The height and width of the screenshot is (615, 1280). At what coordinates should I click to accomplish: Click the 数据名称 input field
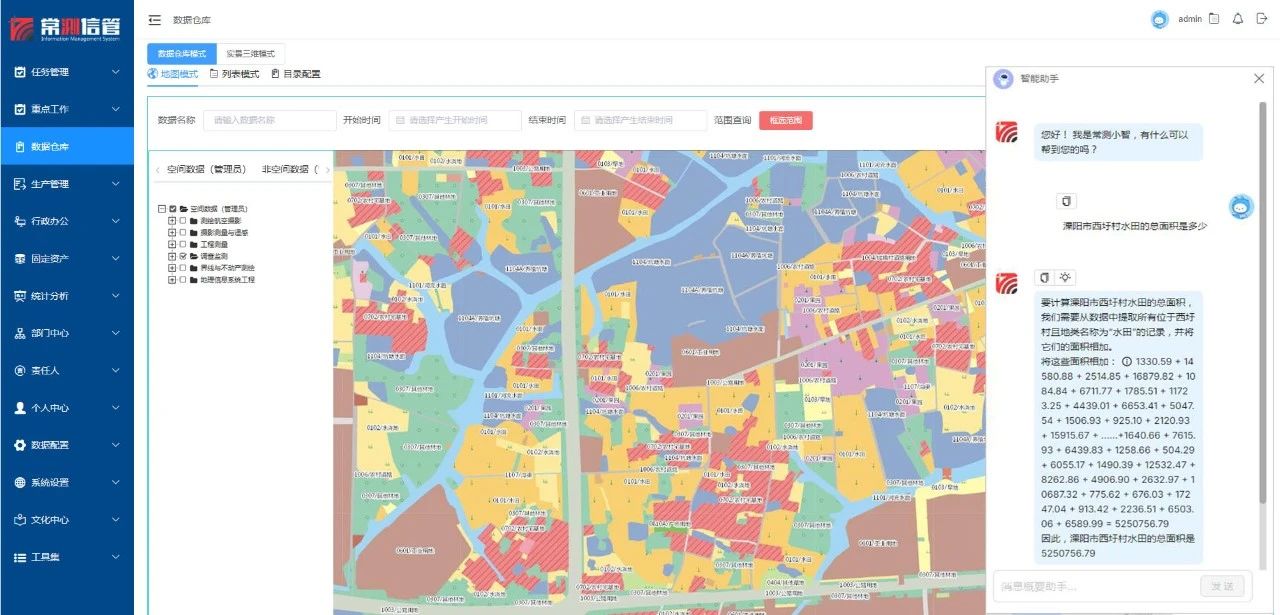pos(270,120)
